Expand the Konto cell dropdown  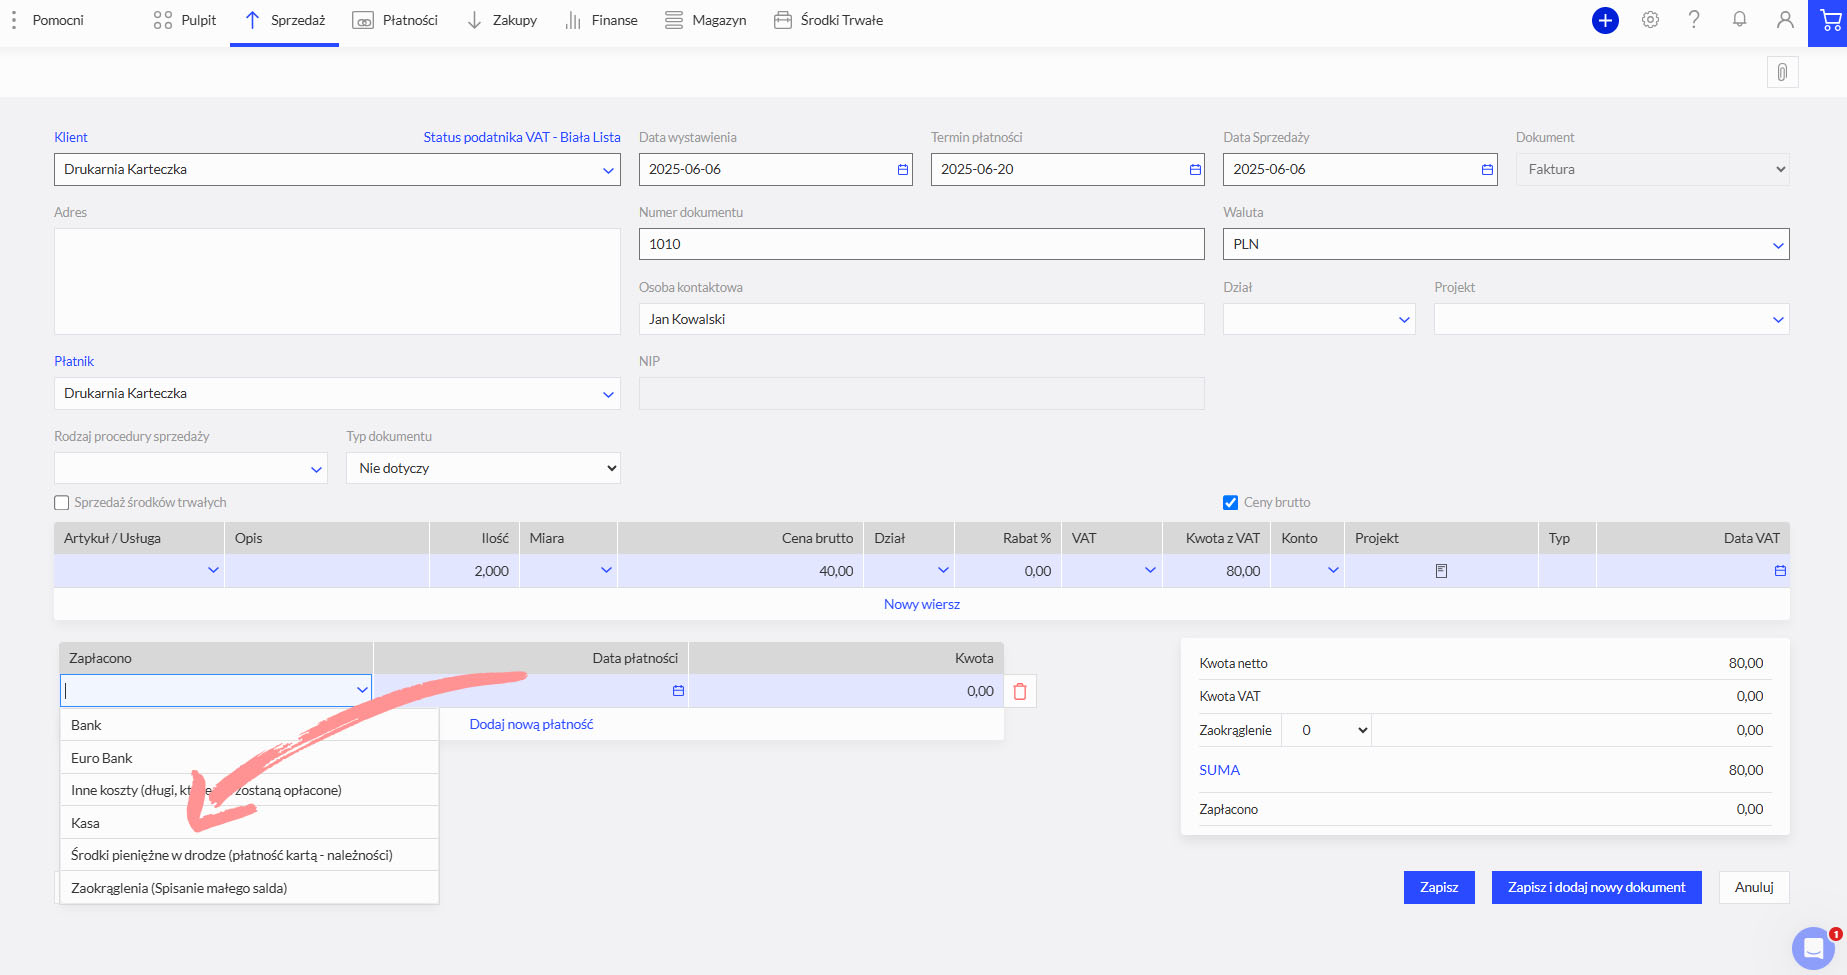[x=1333, y=570]
